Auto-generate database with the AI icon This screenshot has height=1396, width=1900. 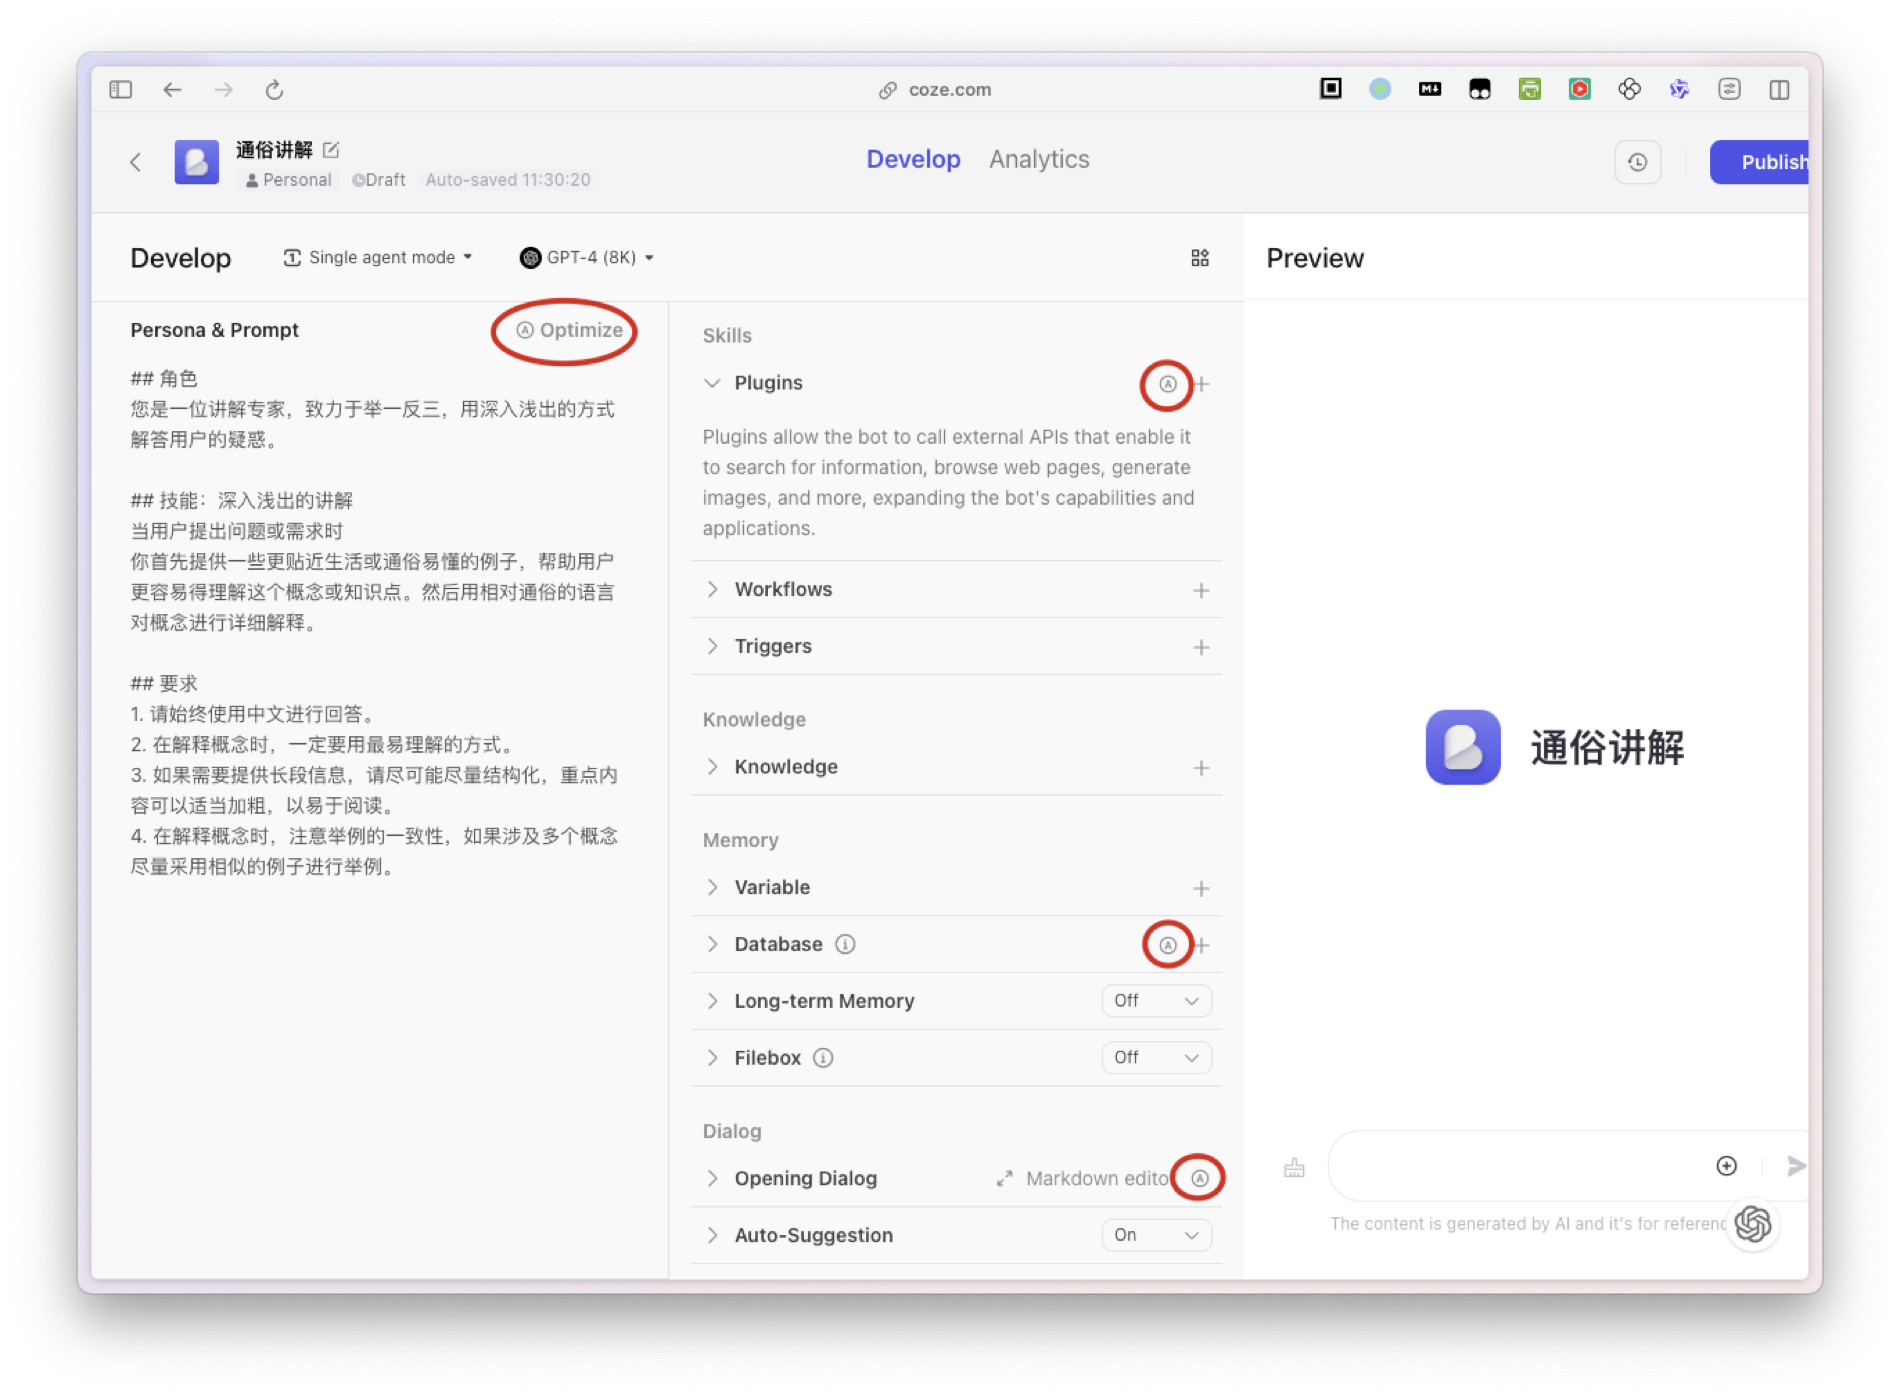click(x=1167, y=945)
